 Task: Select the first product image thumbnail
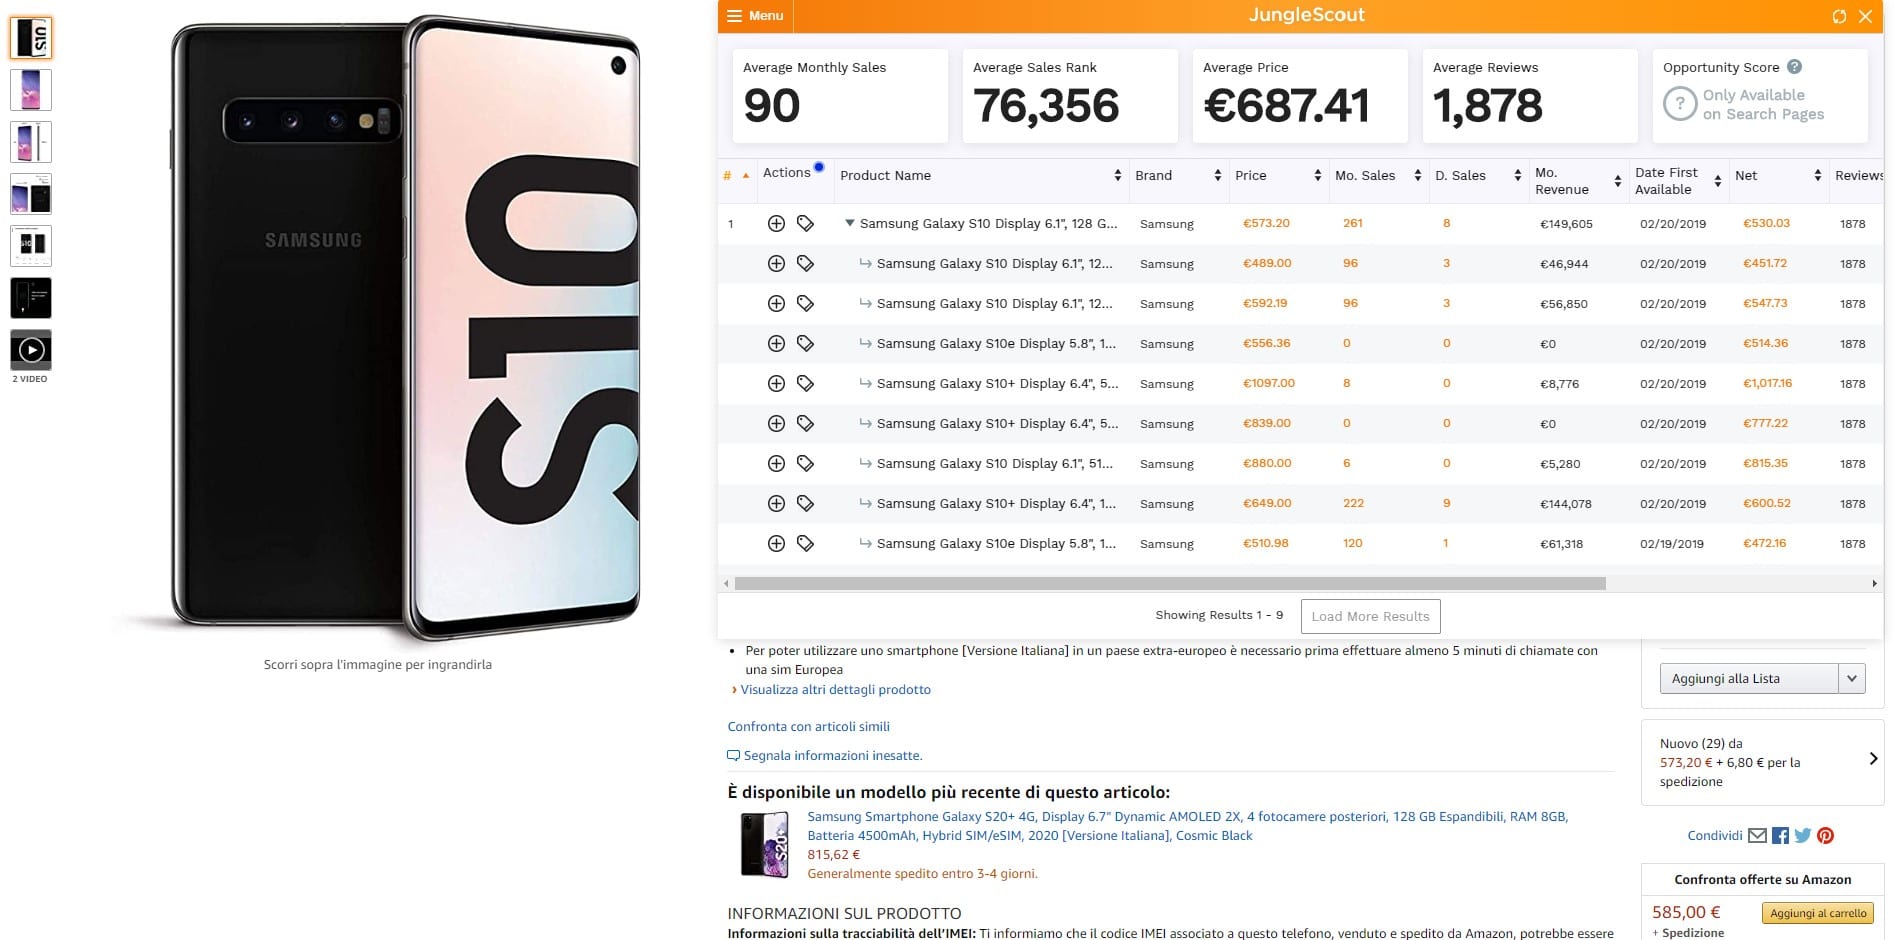(31, 38)
